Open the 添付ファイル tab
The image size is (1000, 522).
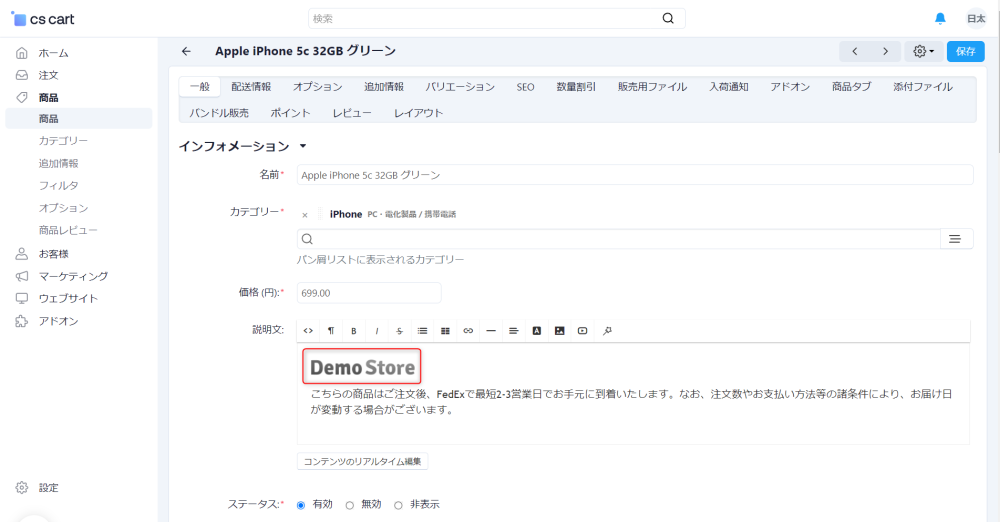tap(923, 87)
